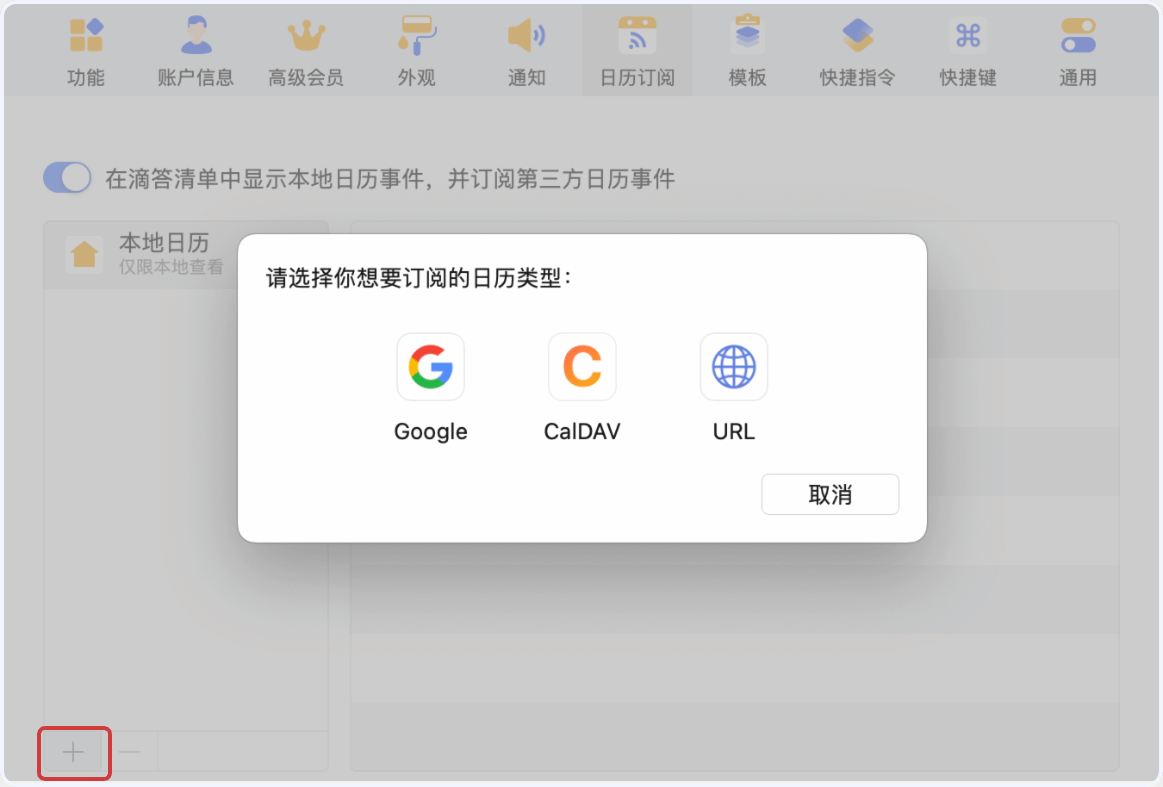Open the 功能 preferences tab
This screenshot has height=787, width=1163.
coord(86,50)
